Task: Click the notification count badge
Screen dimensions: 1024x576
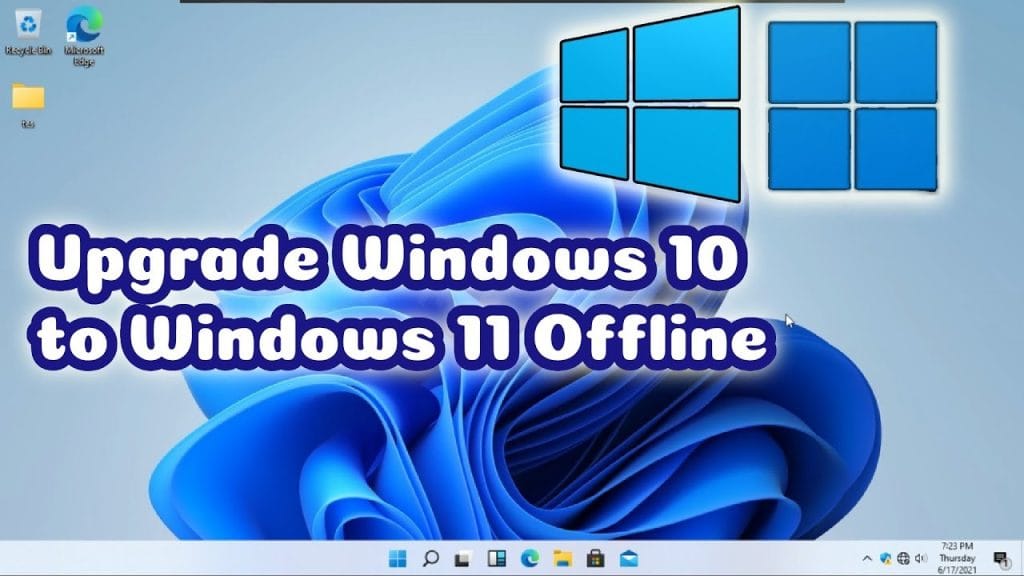Action: (1005, 562)
